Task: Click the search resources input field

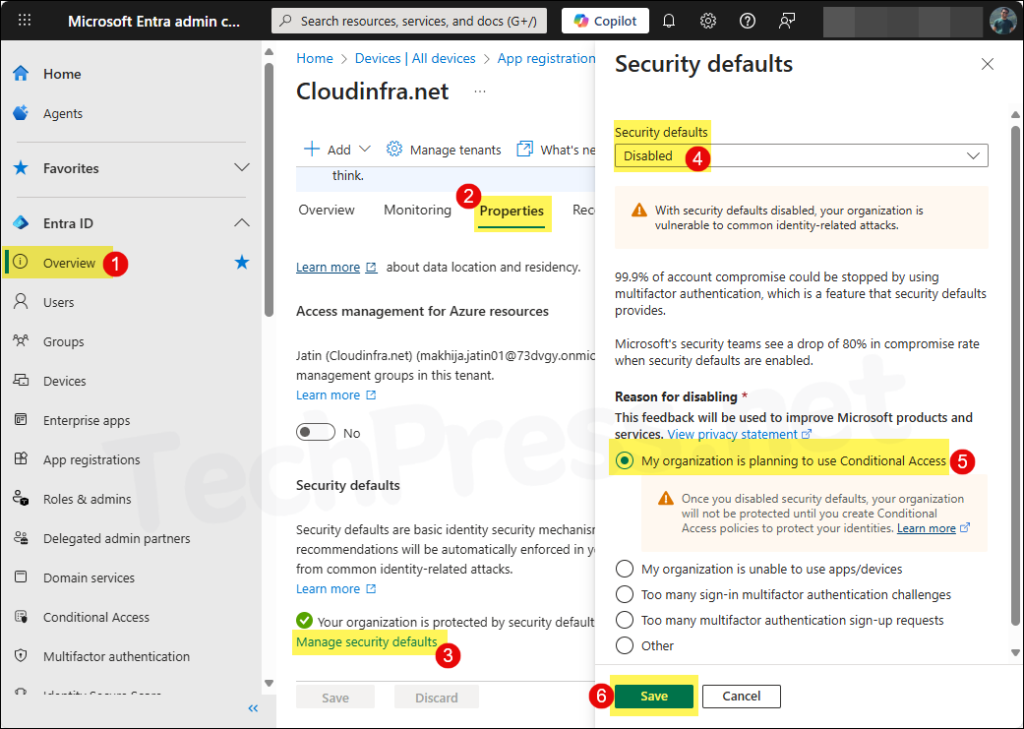Action: [x=410, y=20]
